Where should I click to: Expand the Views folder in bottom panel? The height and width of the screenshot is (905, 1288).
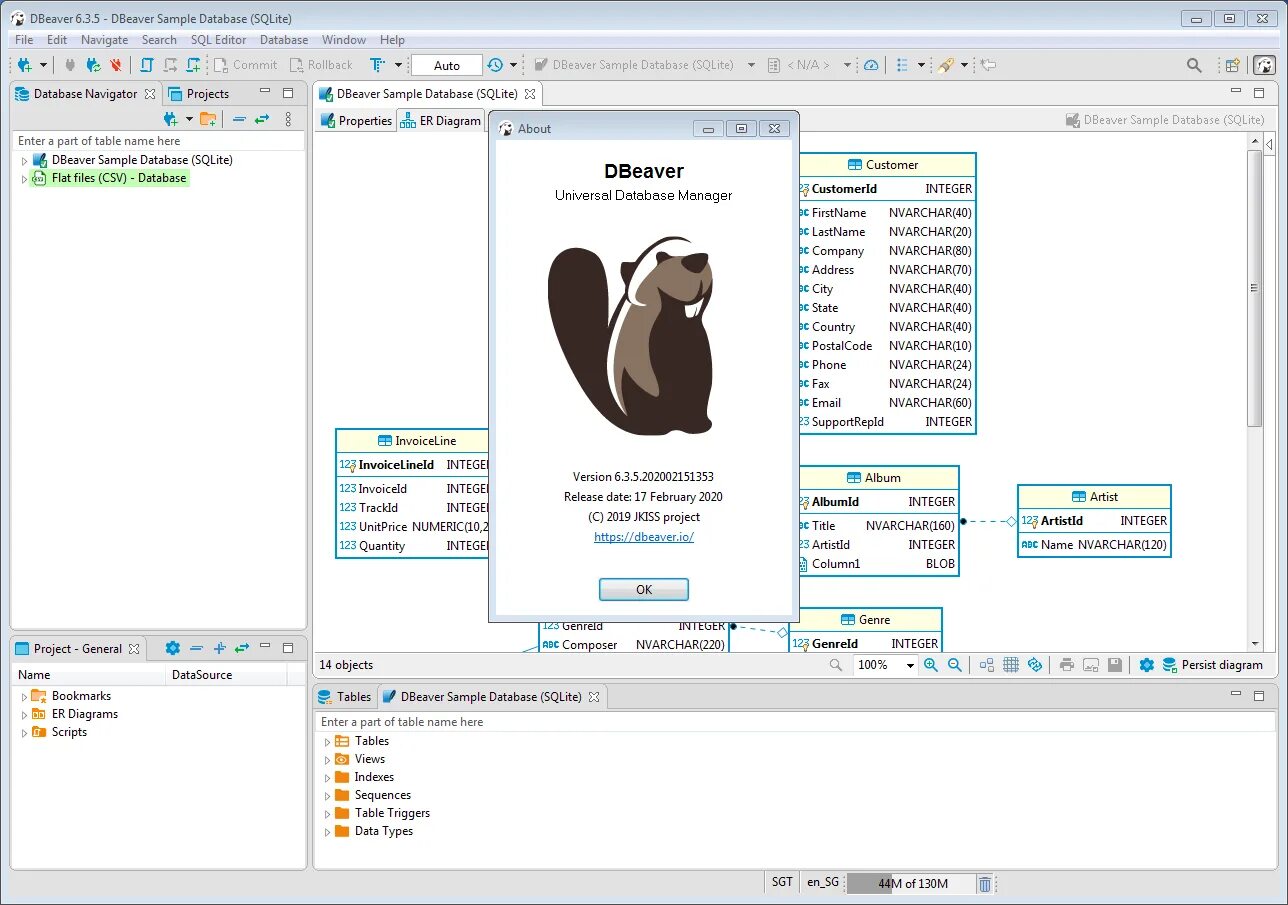[327, 760]
